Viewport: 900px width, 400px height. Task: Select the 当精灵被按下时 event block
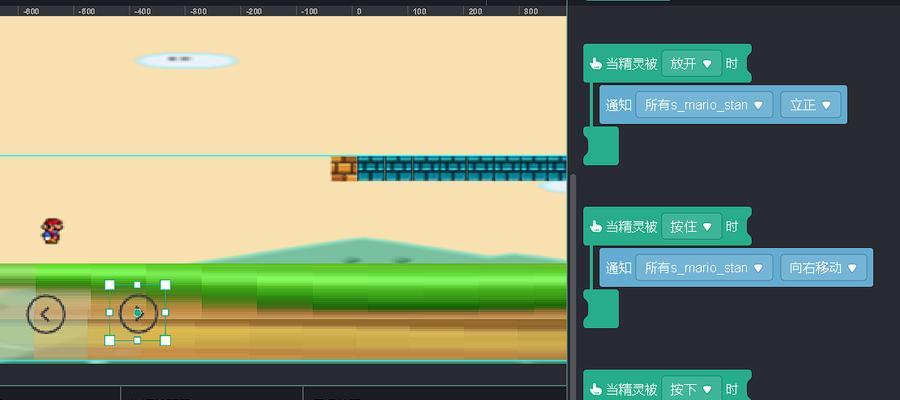(667, 387)
